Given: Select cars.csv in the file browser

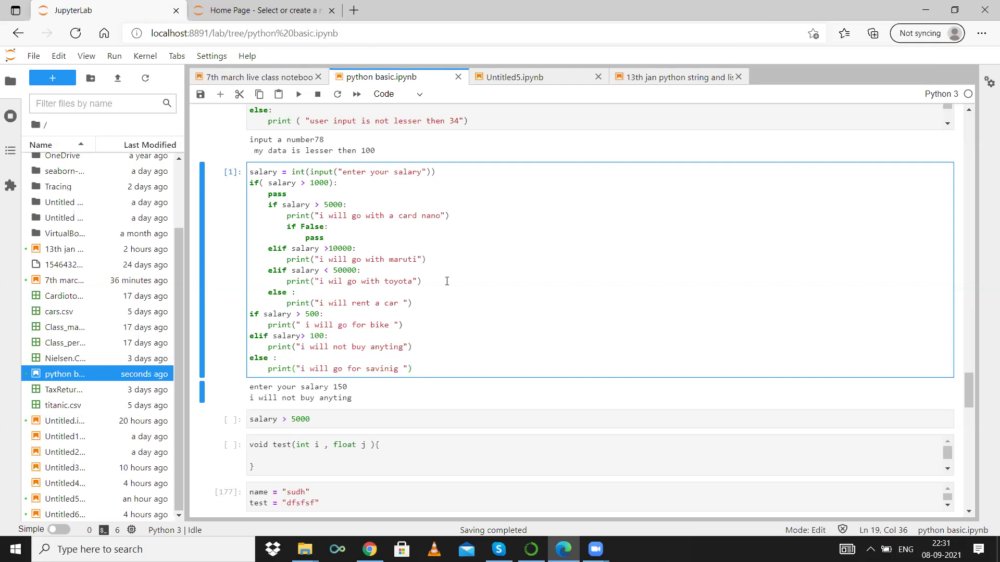Looking at the screenshot, I should [x=99, y=311].
